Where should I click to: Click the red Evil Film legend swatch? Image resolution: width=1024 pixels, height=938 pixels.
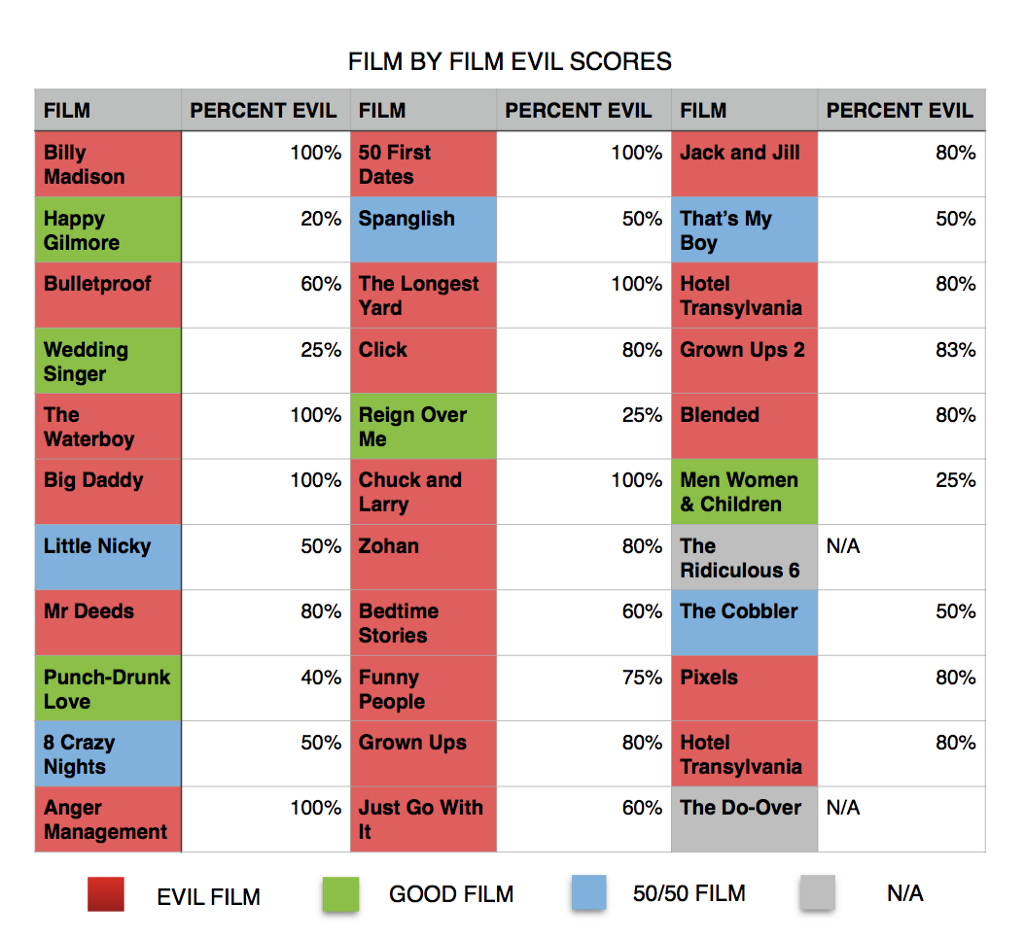pyautogui.click(x=106, y=894)
